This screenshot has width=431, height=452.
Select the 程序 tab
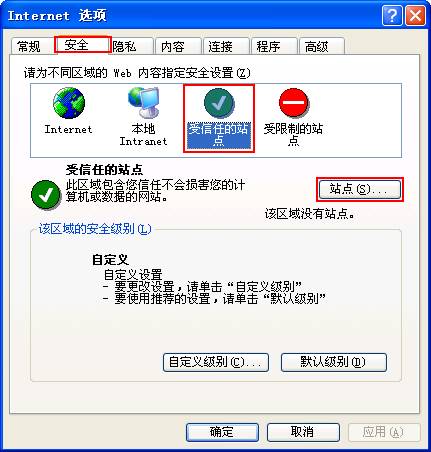[274, 46]
